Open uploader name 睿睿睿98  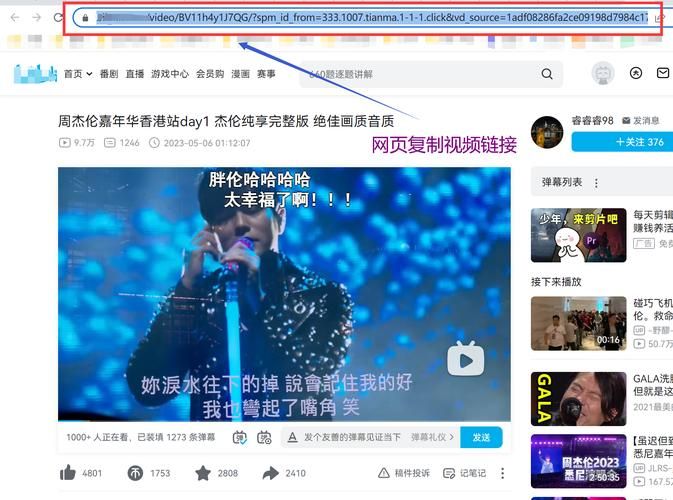[x=592, y=121]
